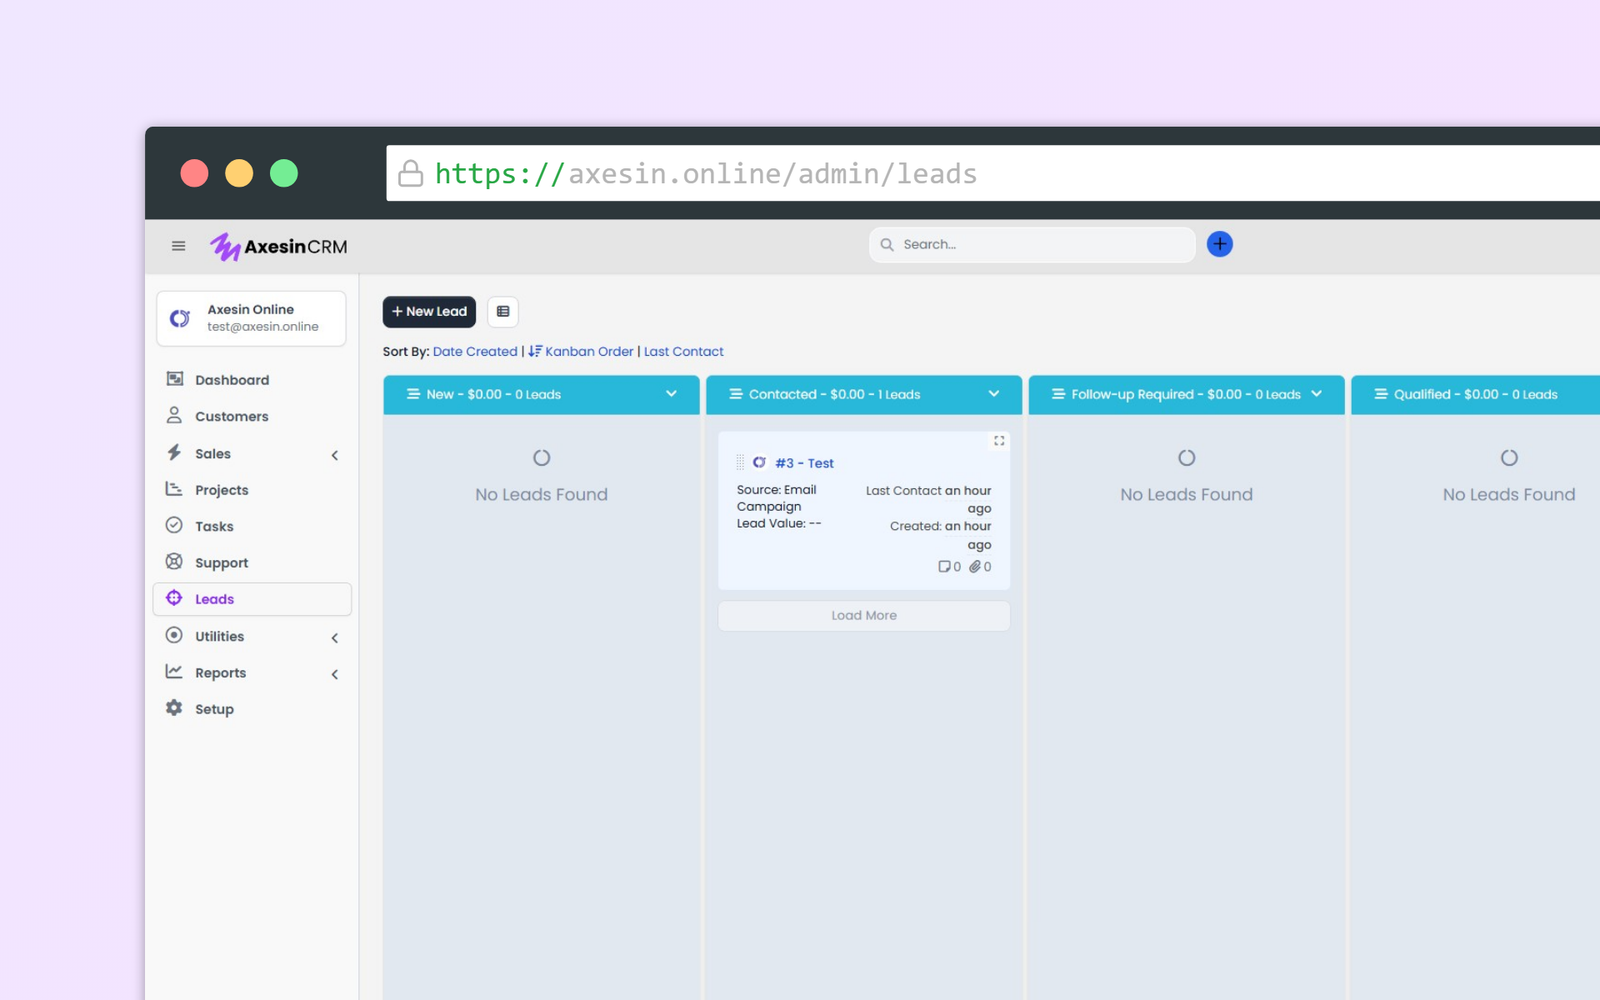
Task: Open the New column dropdown chevron
Action: point(671,394)
